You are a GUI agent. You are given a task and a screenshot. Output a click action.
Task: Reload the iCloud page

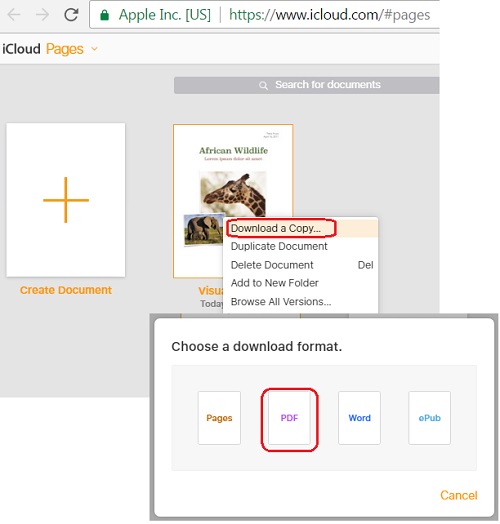point(71,15)
